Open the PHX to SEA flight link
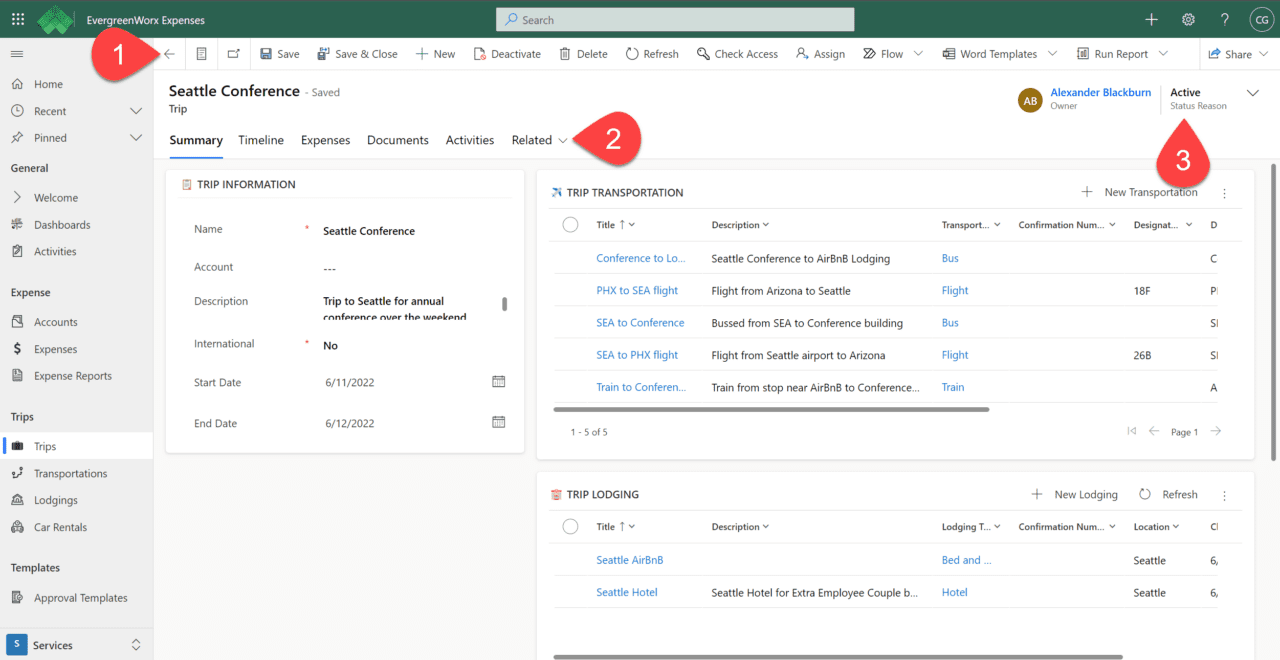1280x660 pixels. (x=637, y=291)
